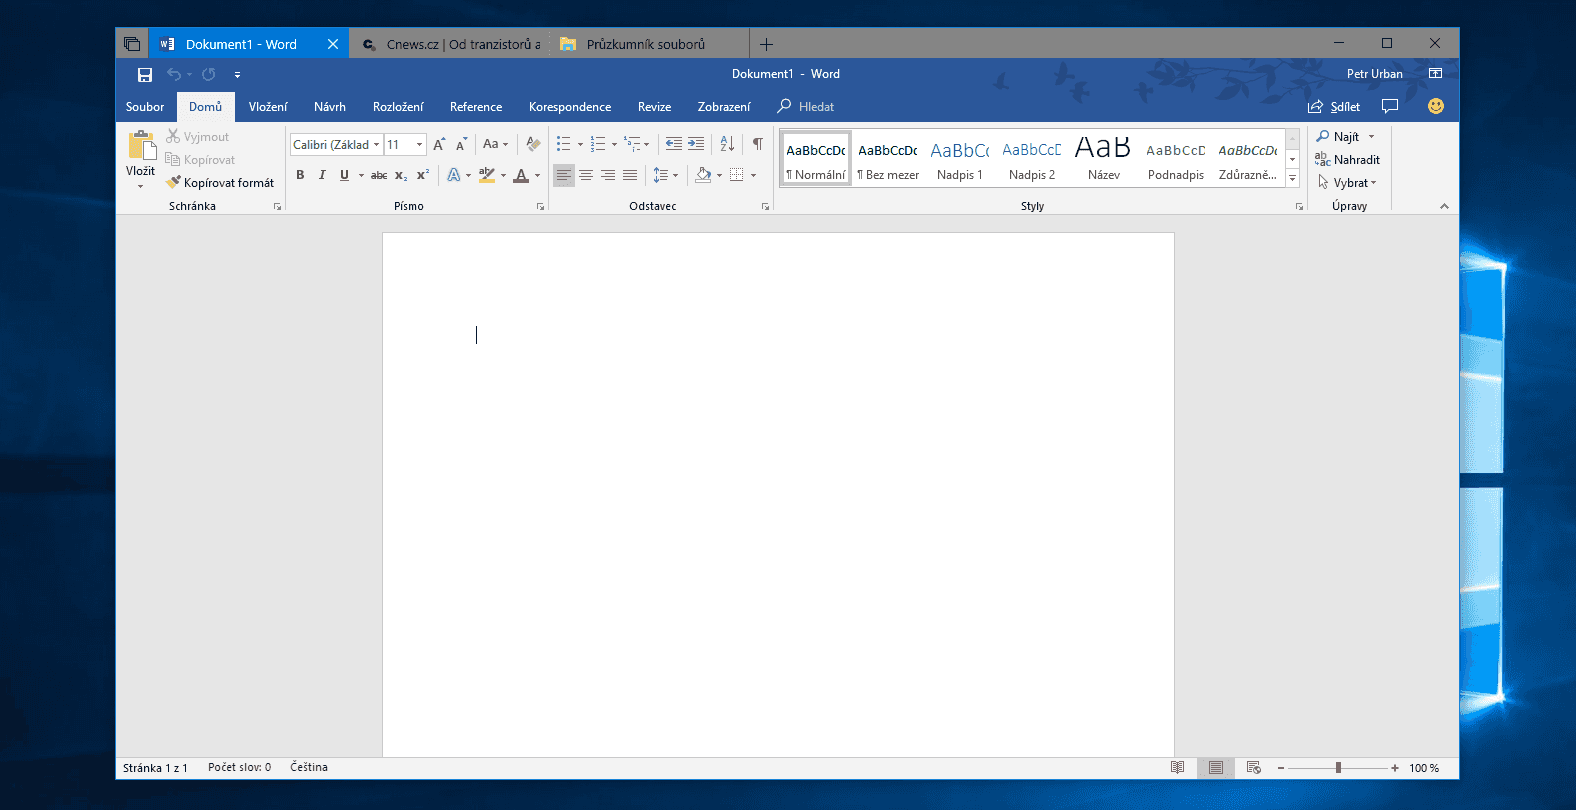This screenshot has width=1576, height=810.
Task: Increase indent of paragraph
Action: pos(696,144)
